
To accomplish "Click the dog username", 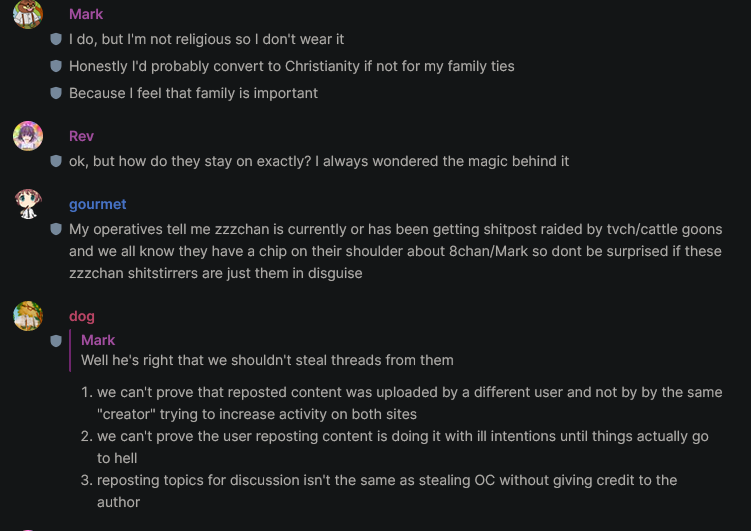I will 82,316.
